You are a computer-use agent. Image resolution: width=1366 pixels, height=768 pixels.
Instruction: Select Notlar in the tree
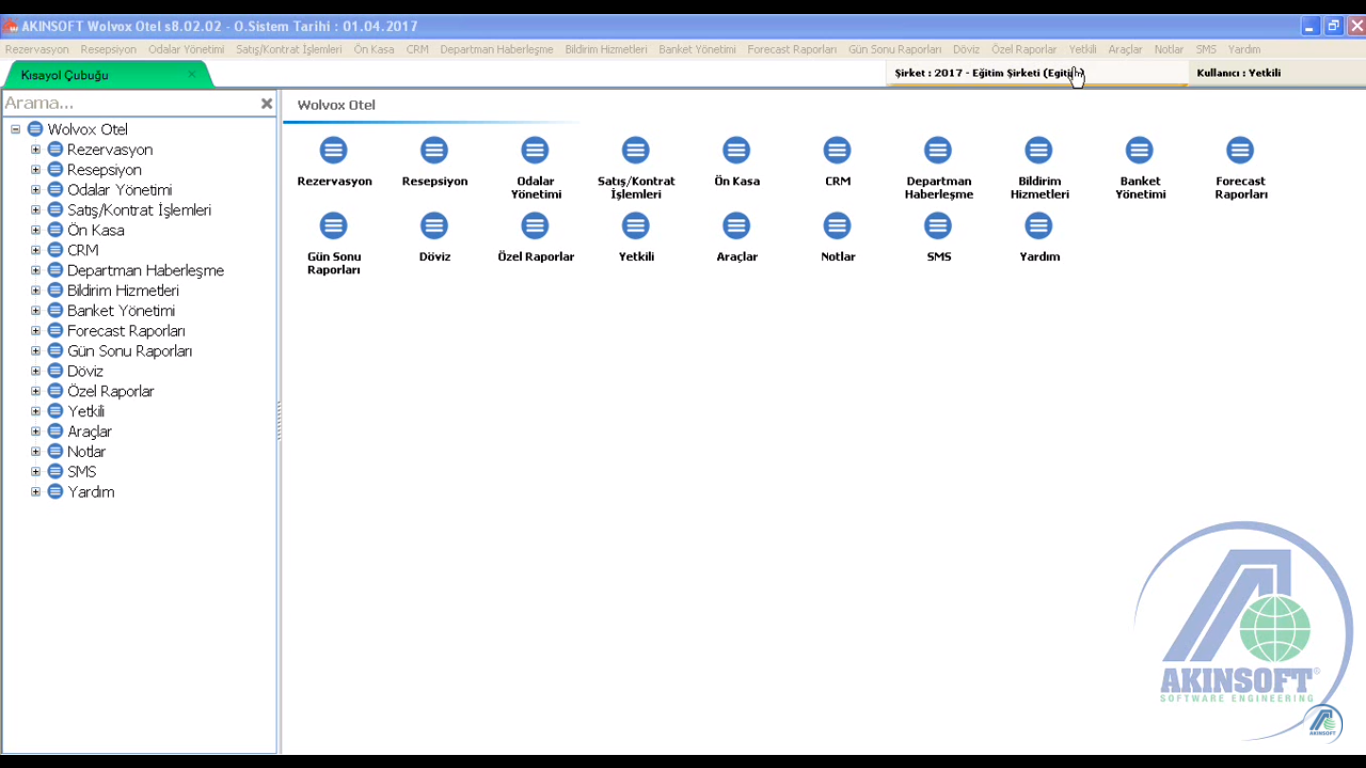click(86, 451)
